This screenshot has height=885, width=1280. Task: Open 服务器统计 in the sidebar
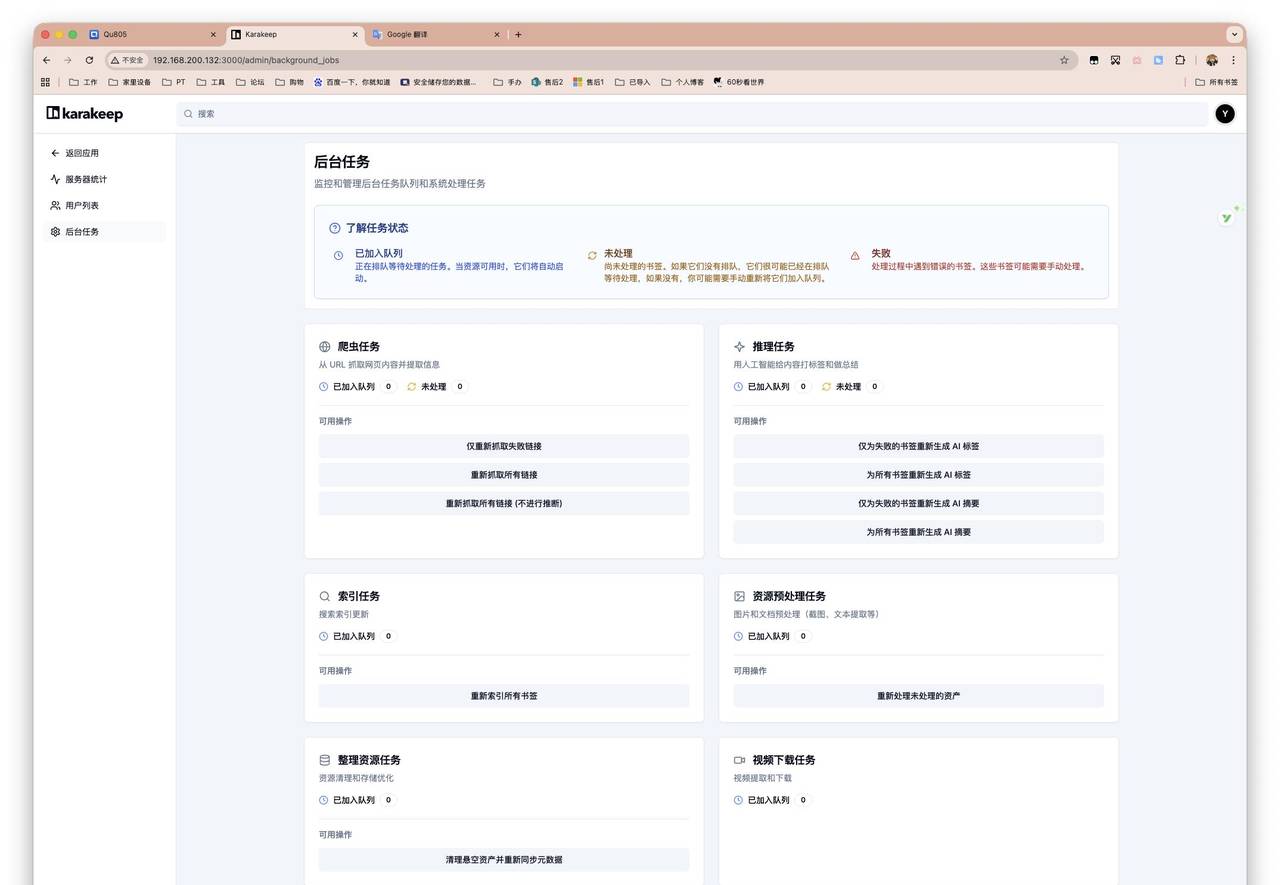(x=86, y=179)
